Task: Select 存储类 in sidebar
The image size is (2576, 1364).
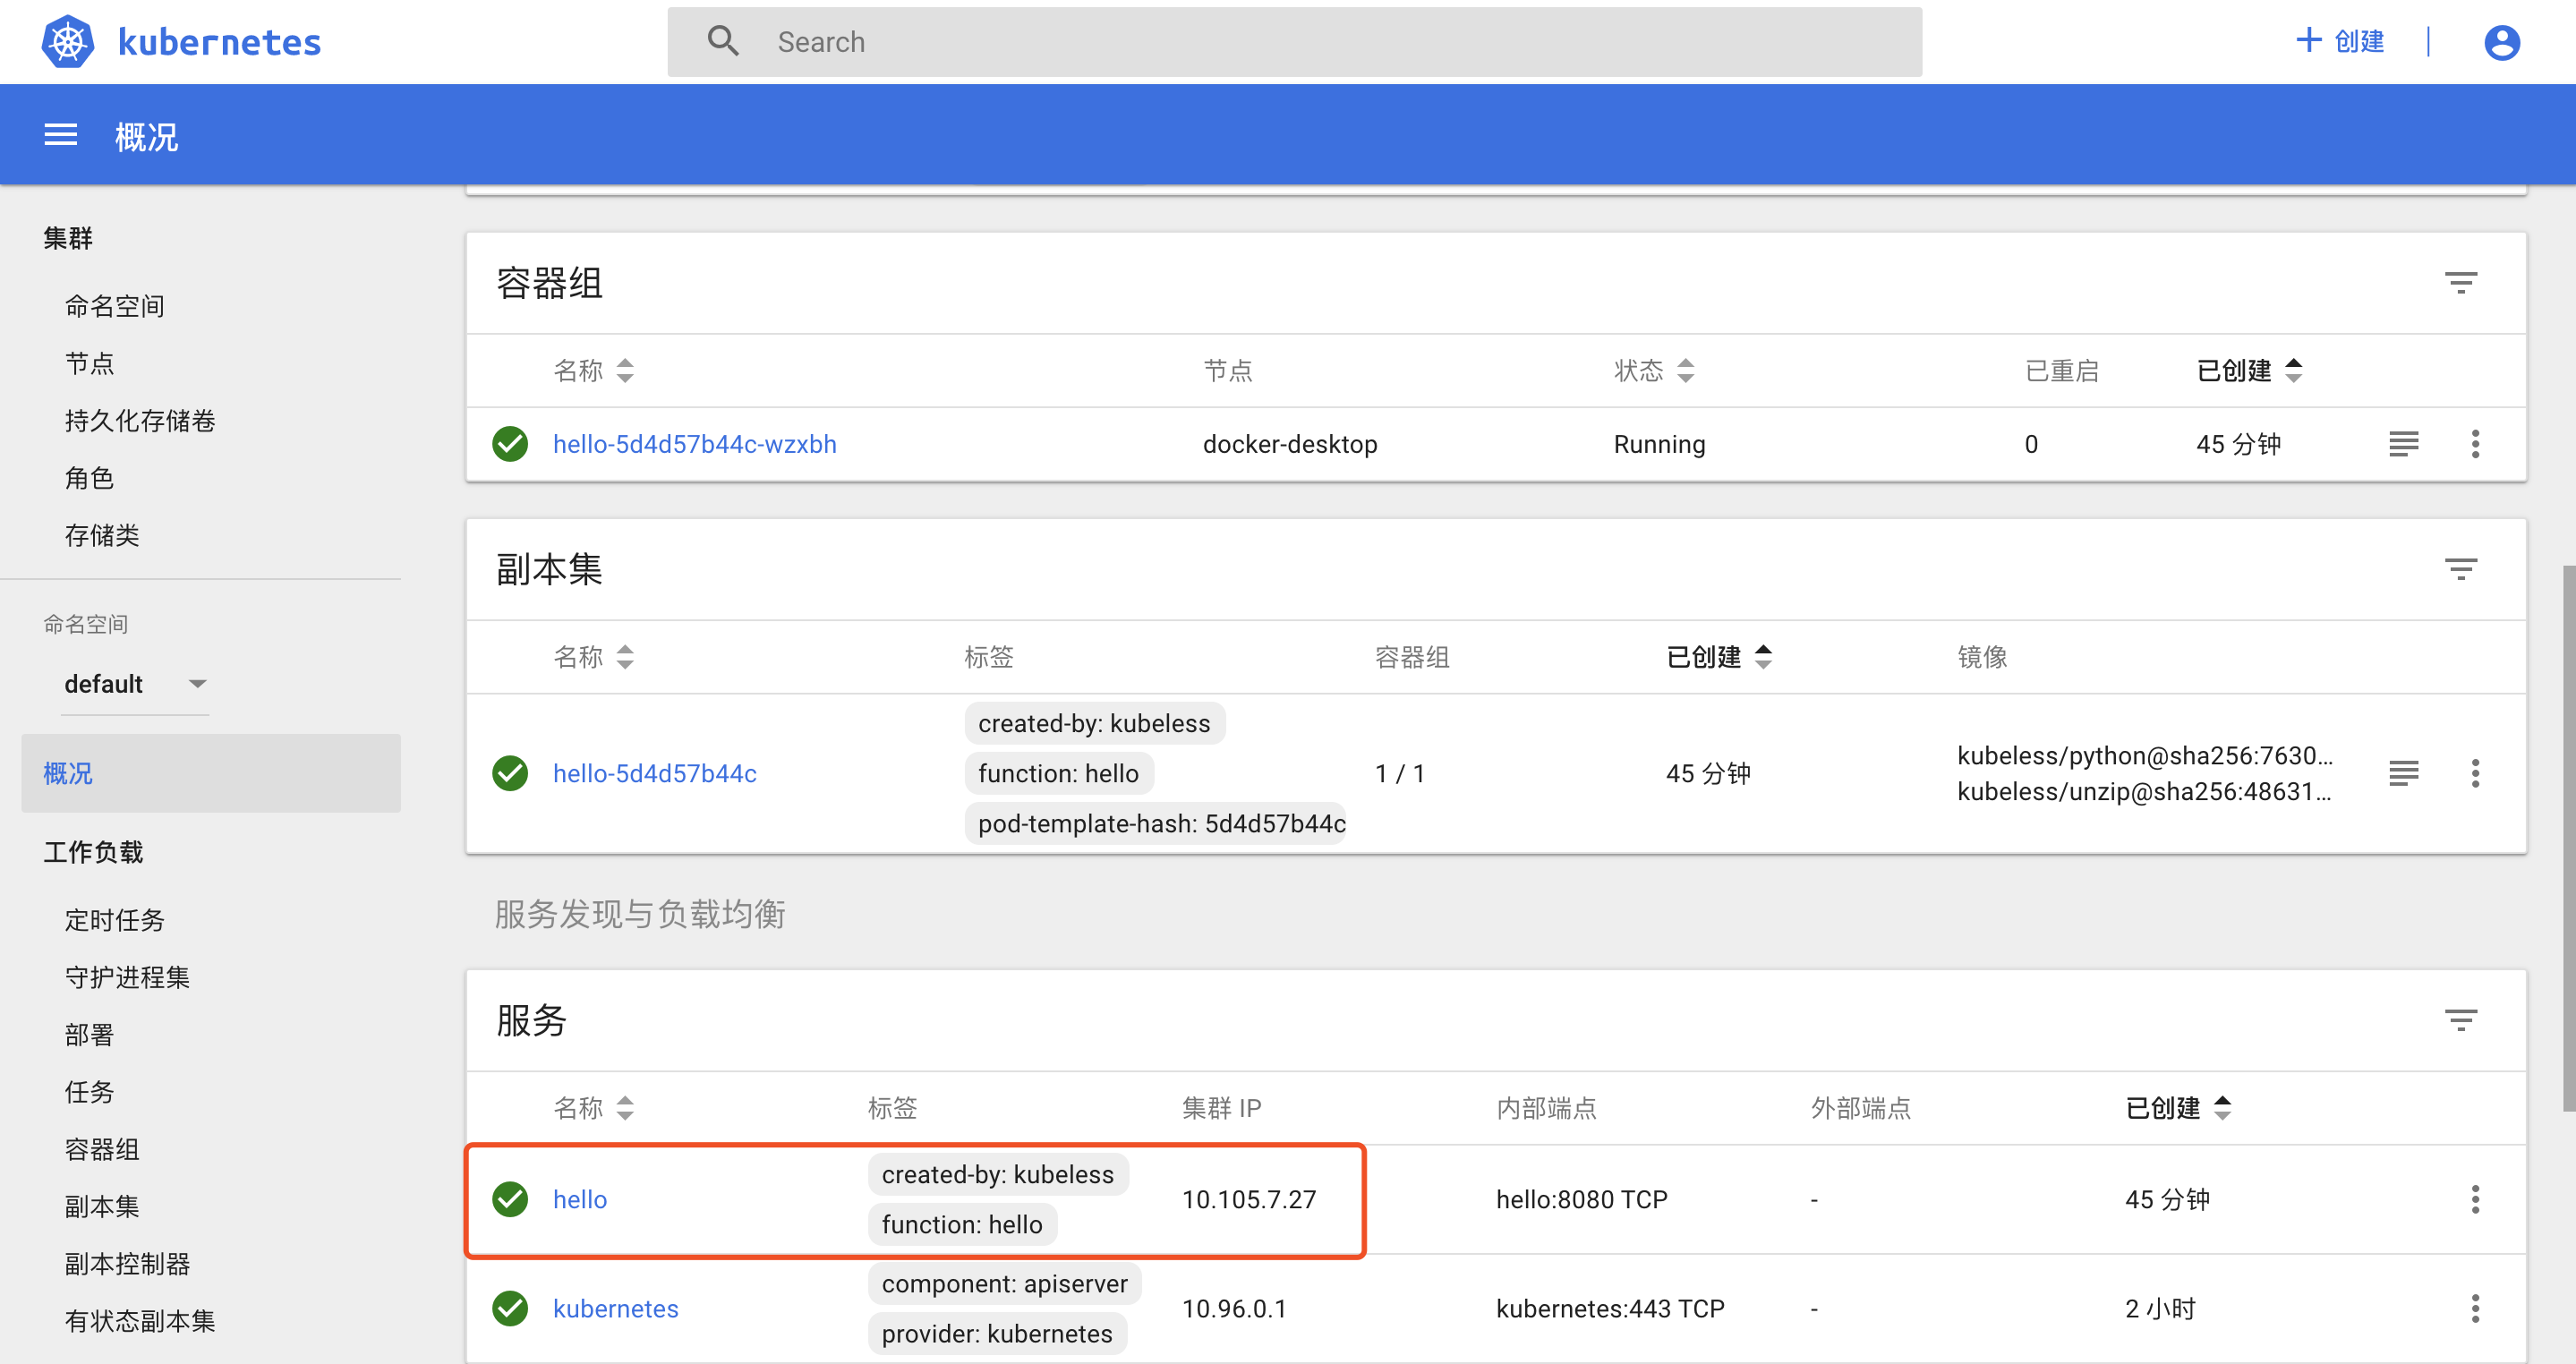Action: pos(102,535)
